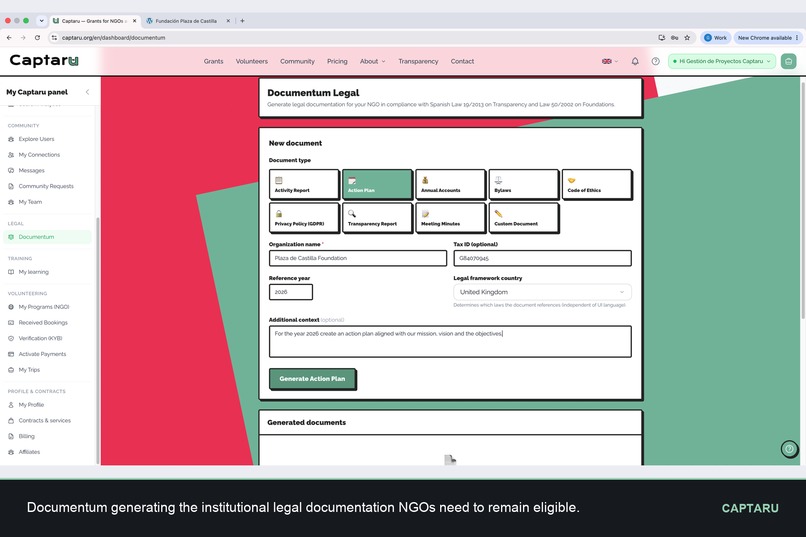Click the My learning book icon
Image resolution: width=806 pixels, height=537 pixels.
[x=11, y=272]
